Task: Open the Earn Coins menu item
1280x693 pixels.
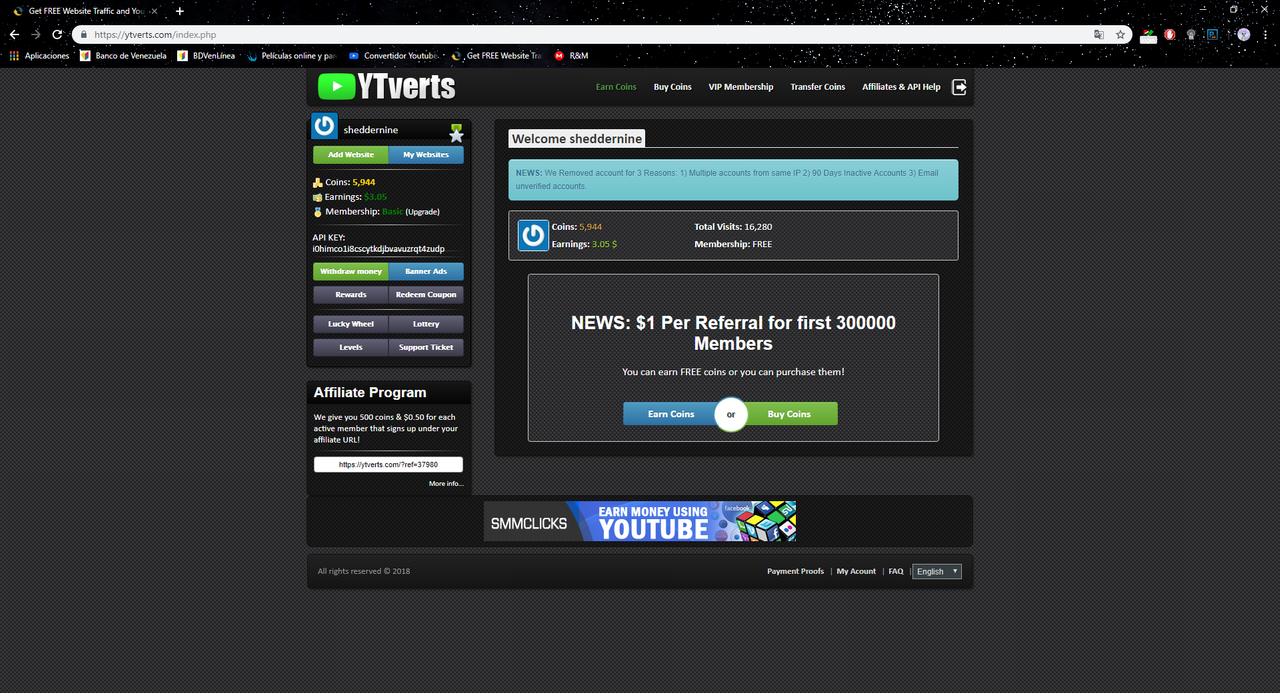Action: tap(616, 87)
